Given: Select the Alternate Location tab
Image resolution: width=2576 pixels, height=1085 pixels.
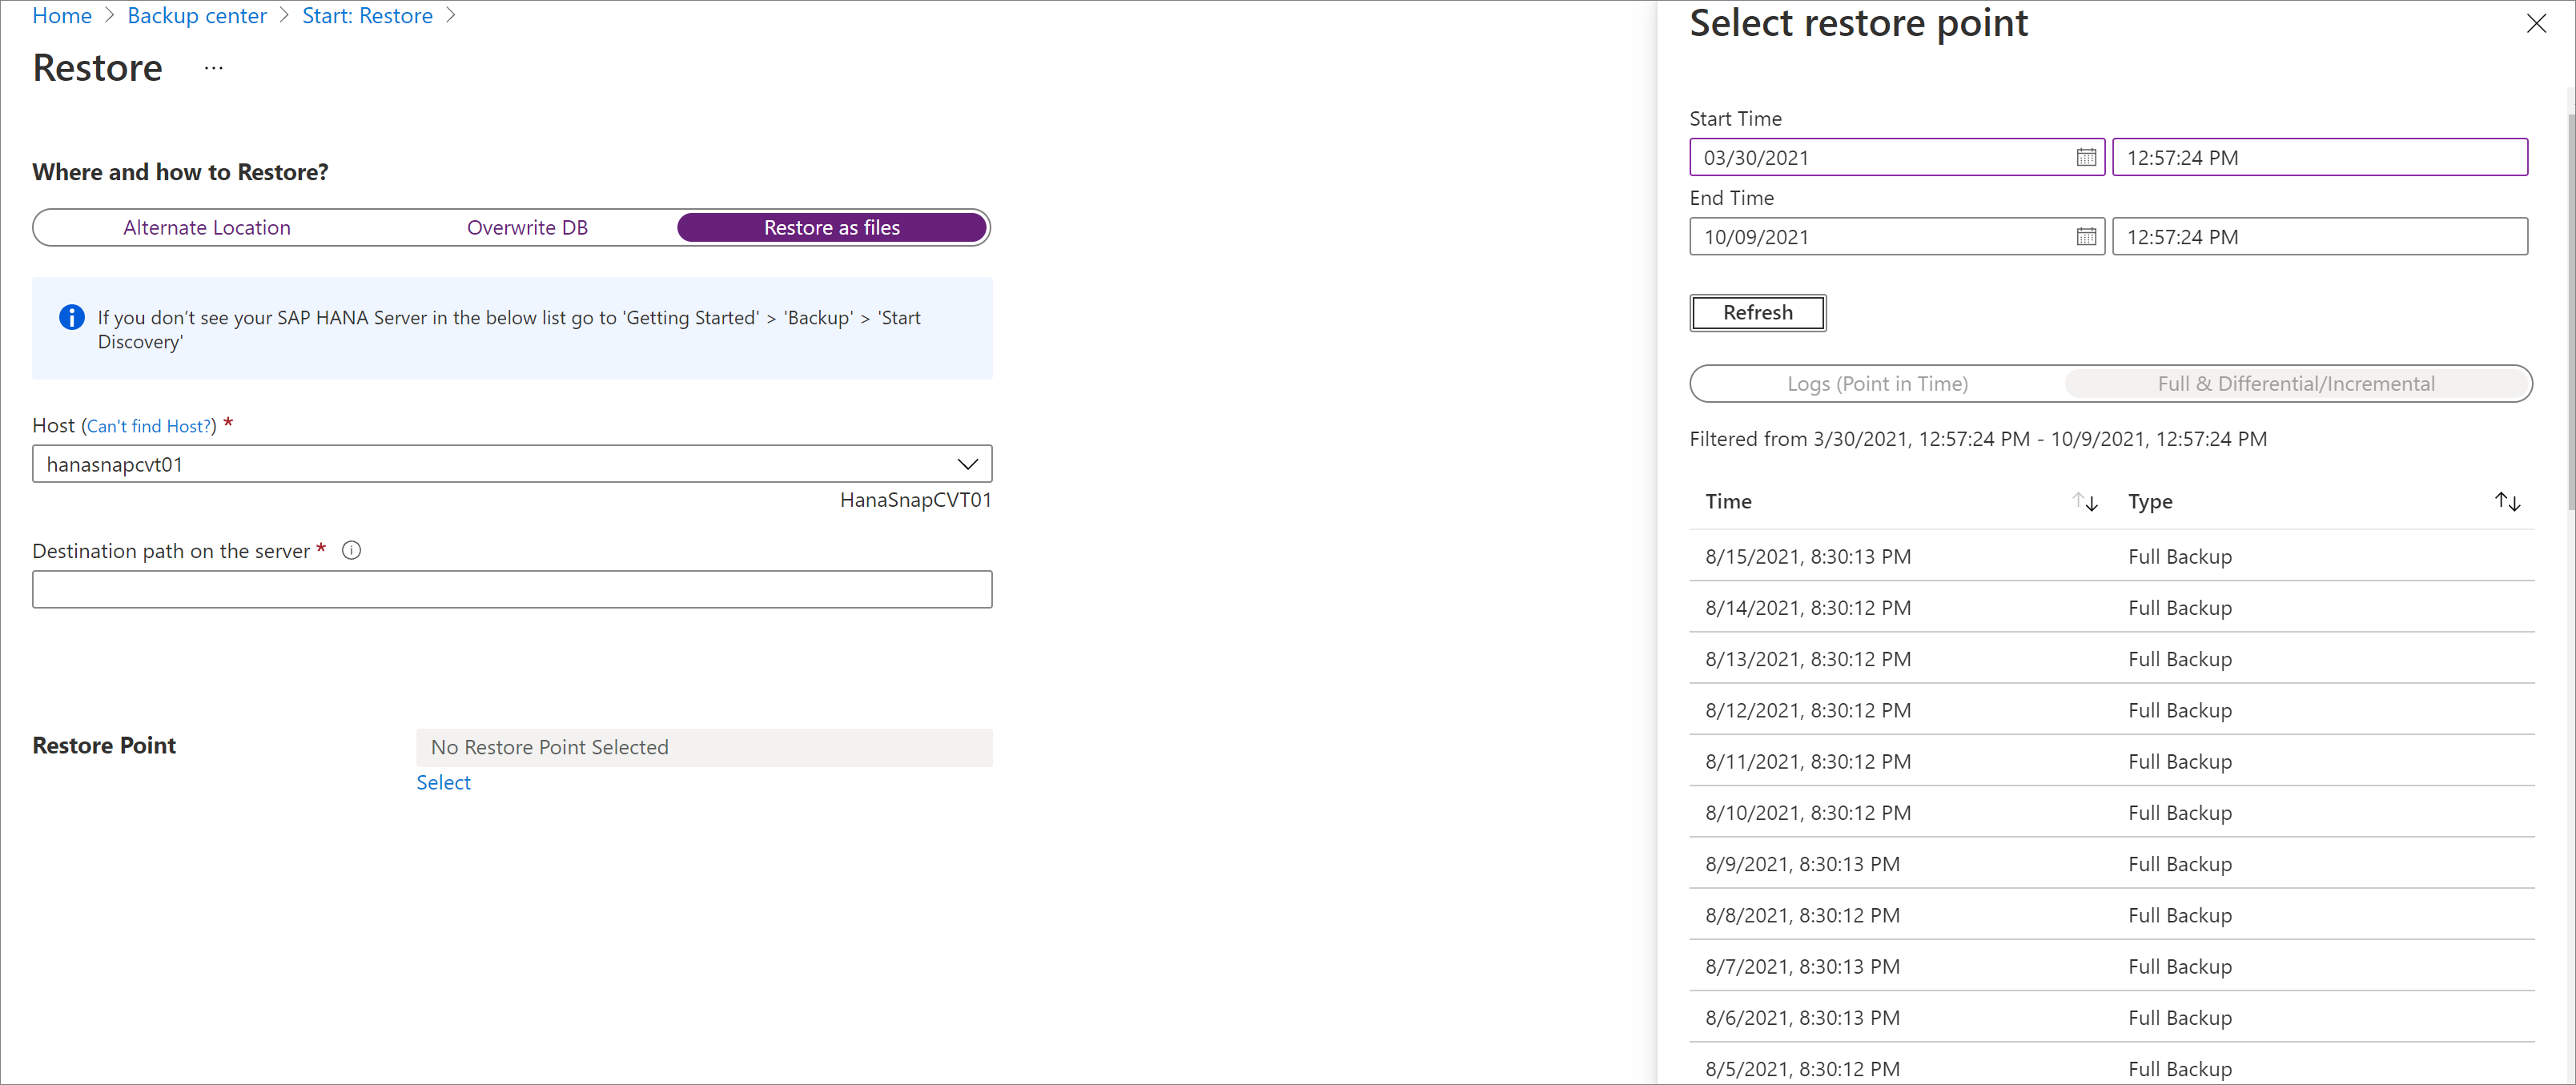Looking at the screenshot, I should pyautogui.click(x=207, y=227).
